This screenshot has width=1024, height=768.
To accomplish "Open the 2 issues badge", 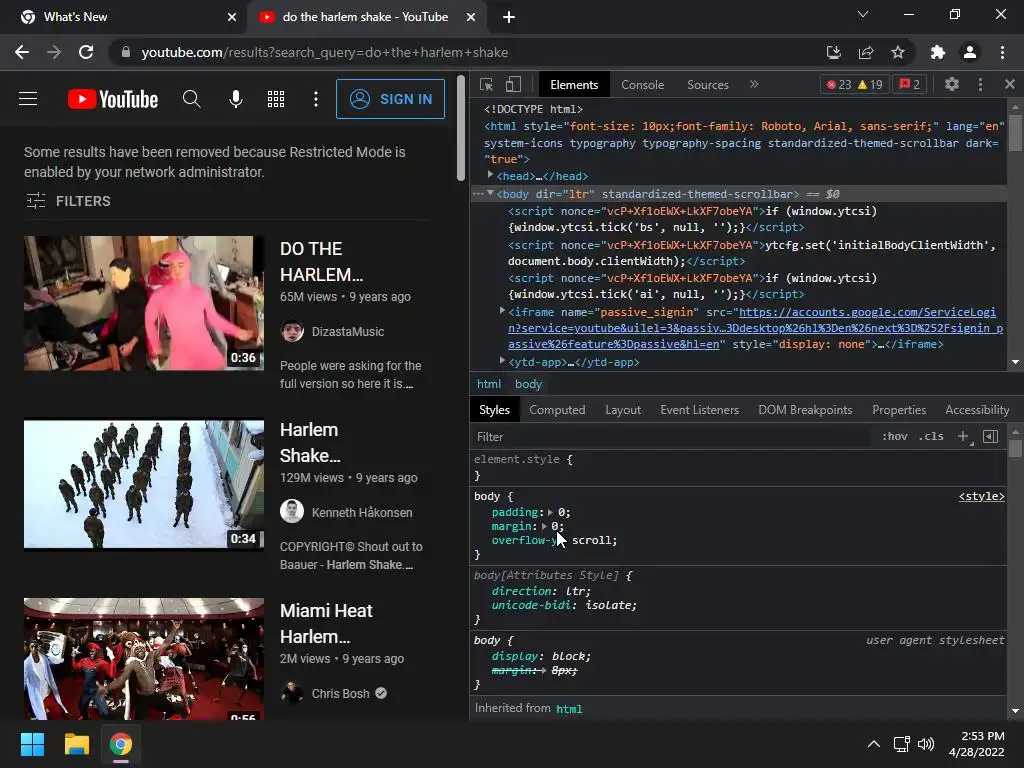I will (910, 84).
